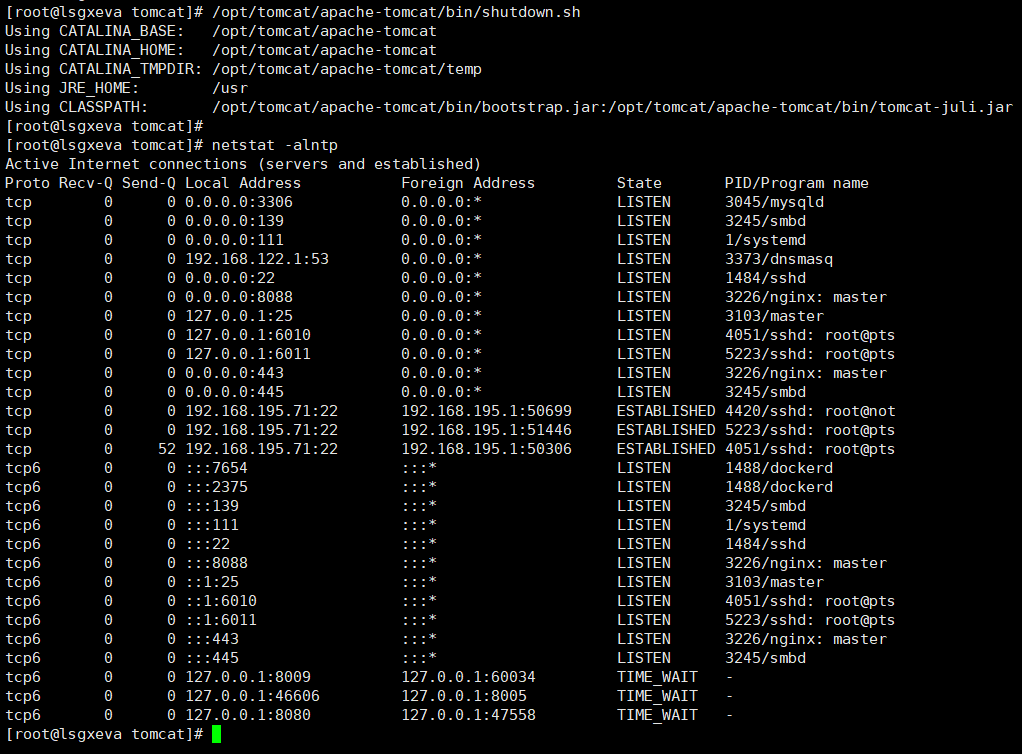Click local address 192.168.122.1:53
Screen dimensions: 1022x754
tap(257, 259)
